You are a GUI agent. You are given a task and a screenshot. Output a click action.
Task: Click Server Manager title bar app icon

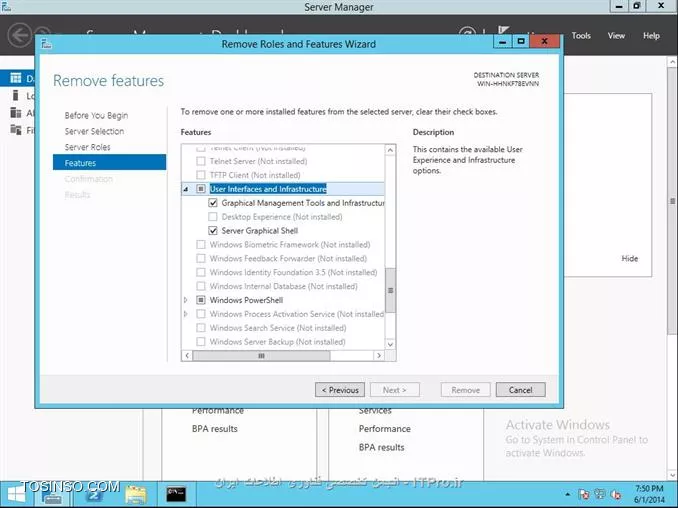tap(6, 6)
